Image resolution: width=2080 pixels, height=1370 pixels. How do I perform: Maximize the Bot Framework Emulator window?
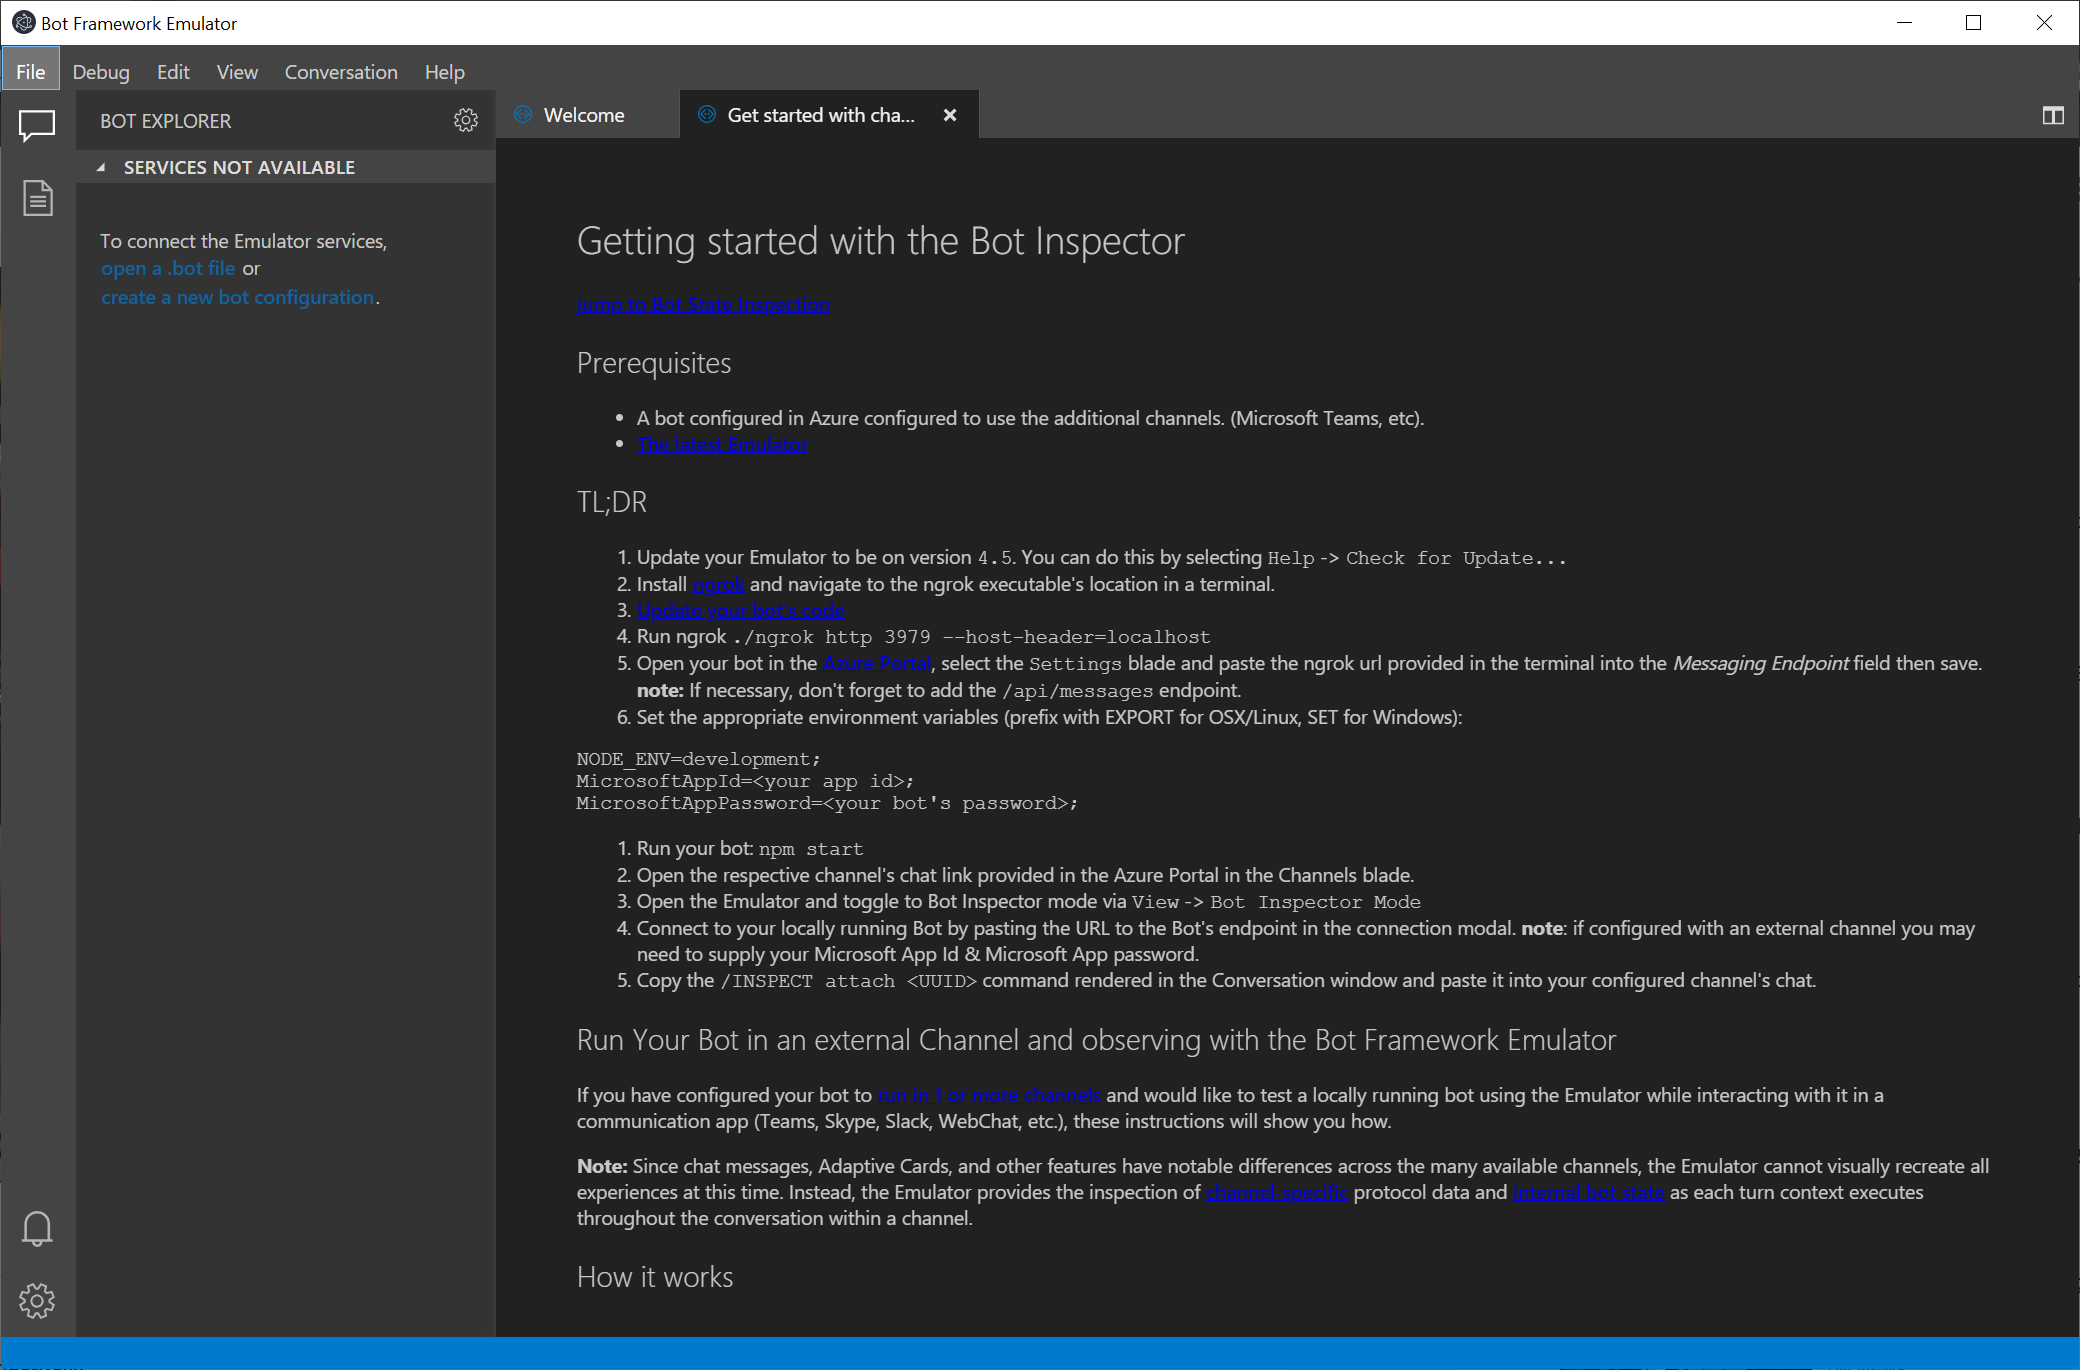(1973, 22)
